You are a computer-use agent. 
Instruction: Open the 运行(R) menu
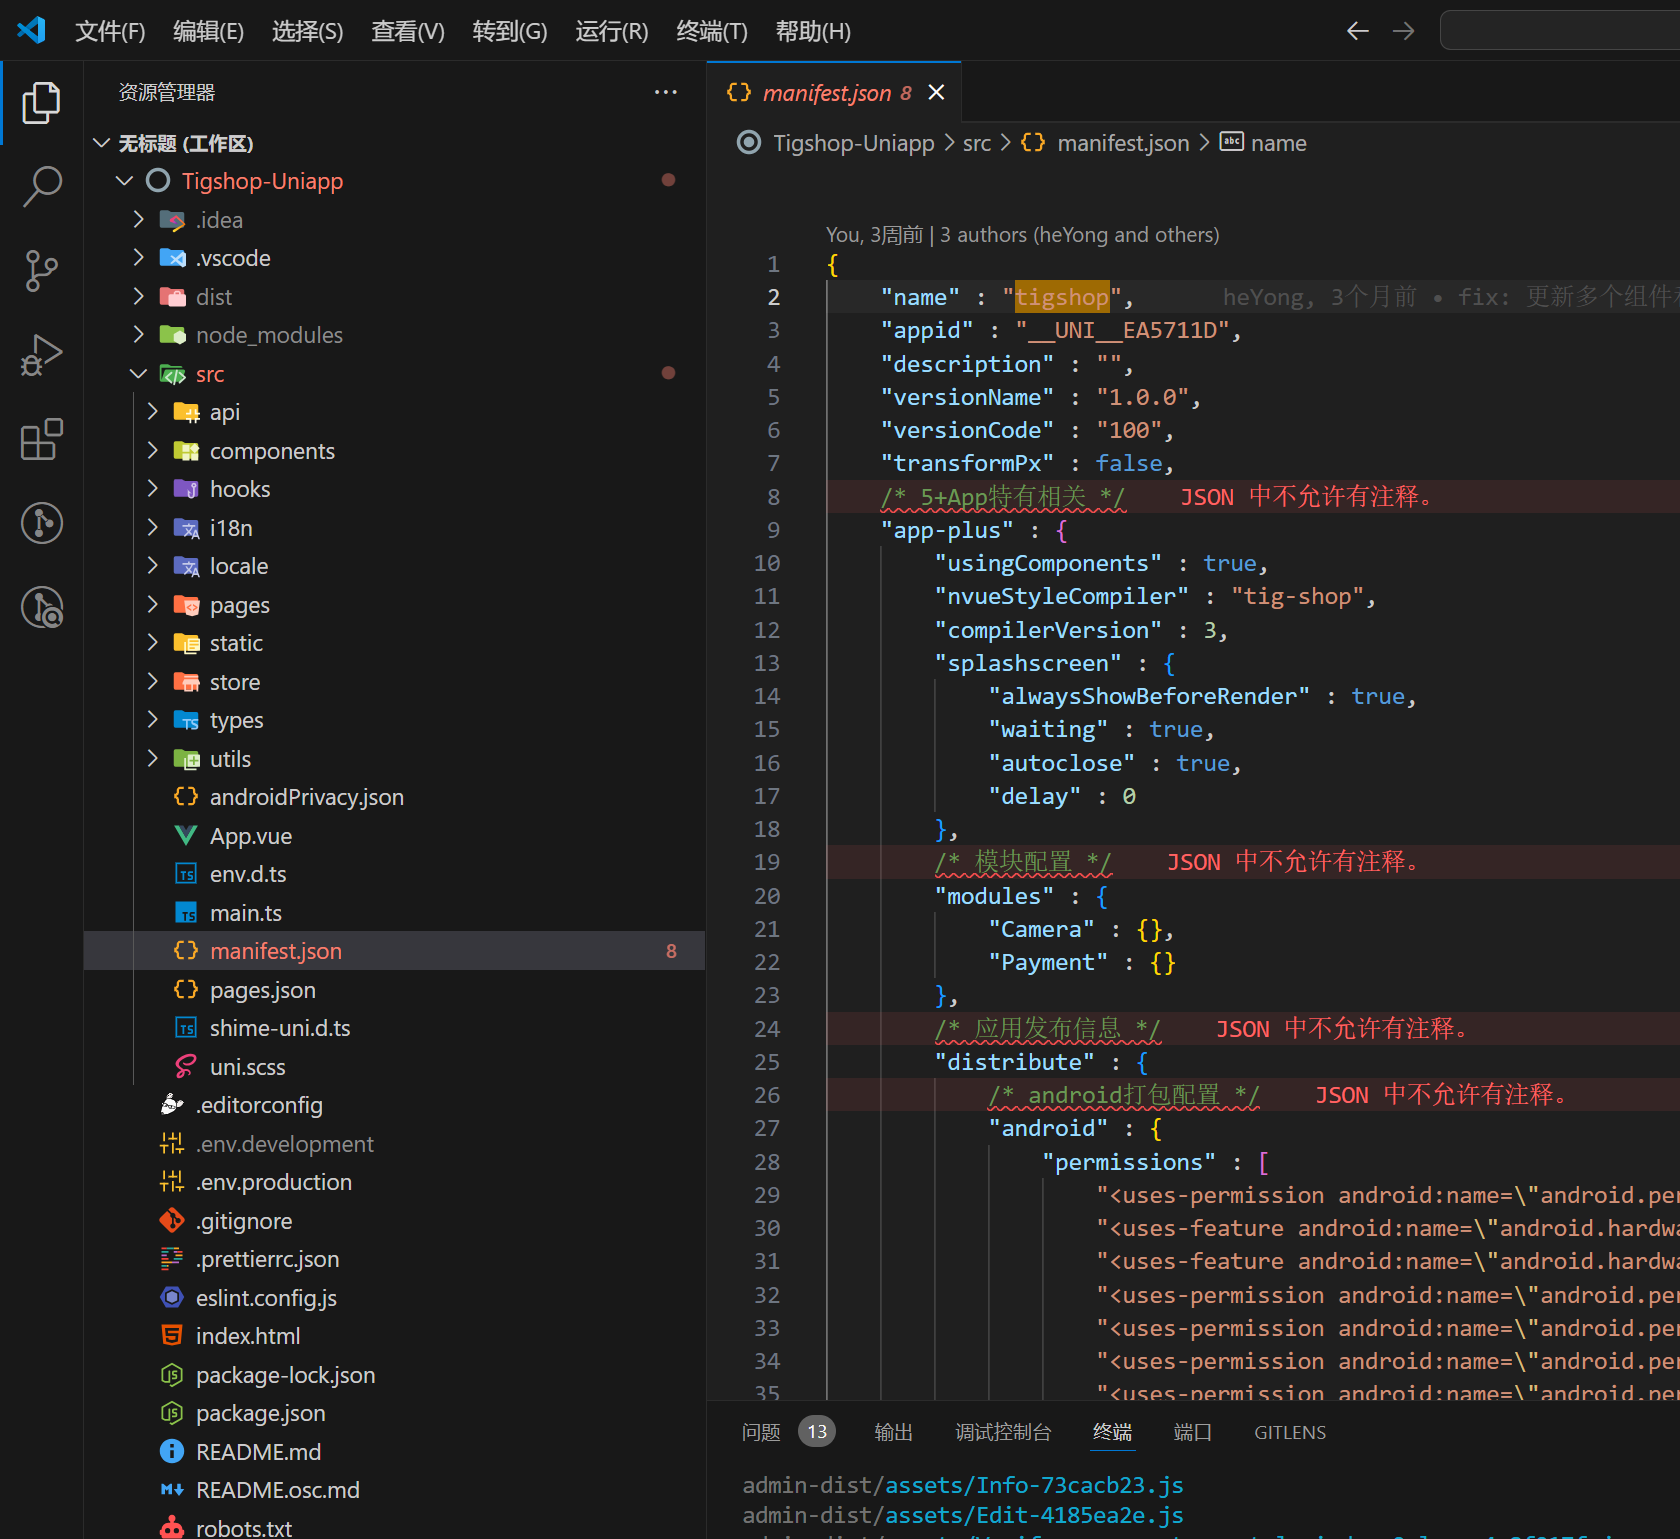[x=612, y=31]
